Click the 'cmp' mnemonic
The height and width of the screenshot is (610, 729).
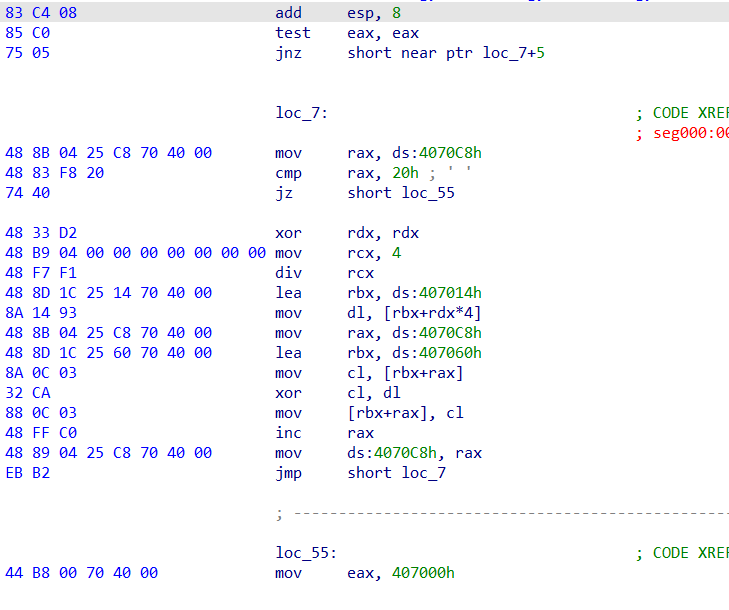pyautogui.click(x=288, y=173)
